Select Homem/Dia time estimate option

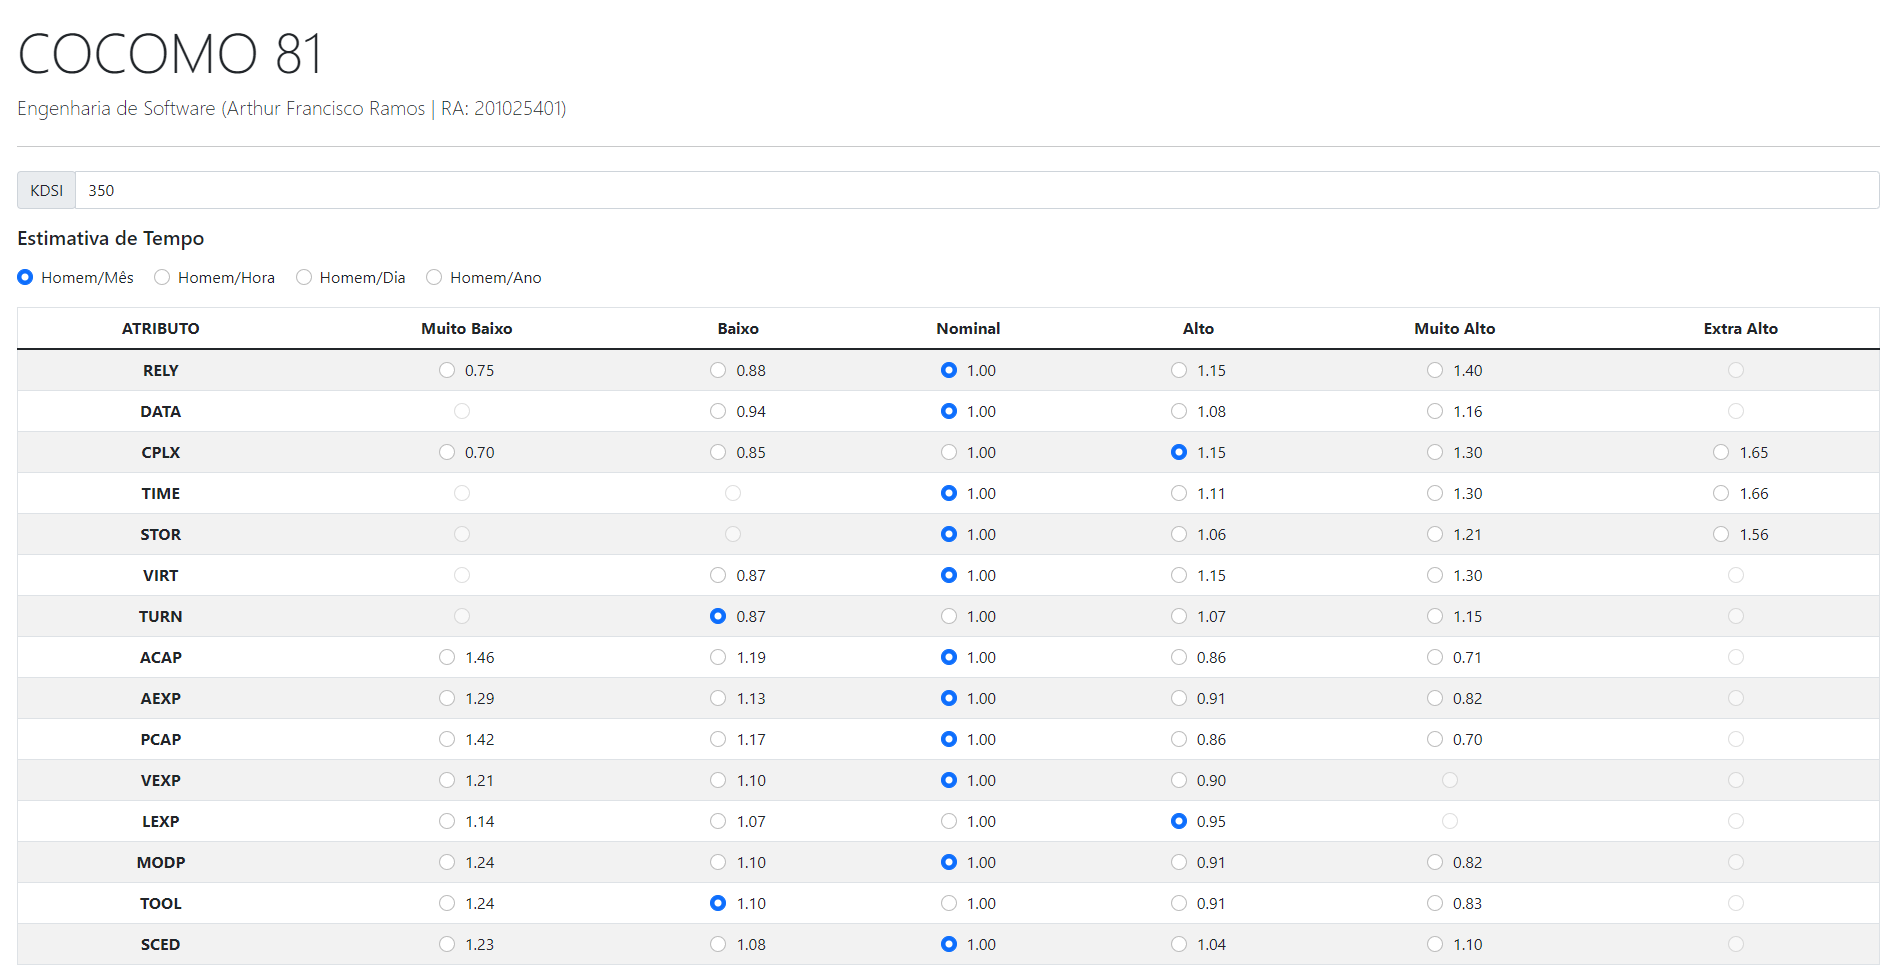pos(304,277)
